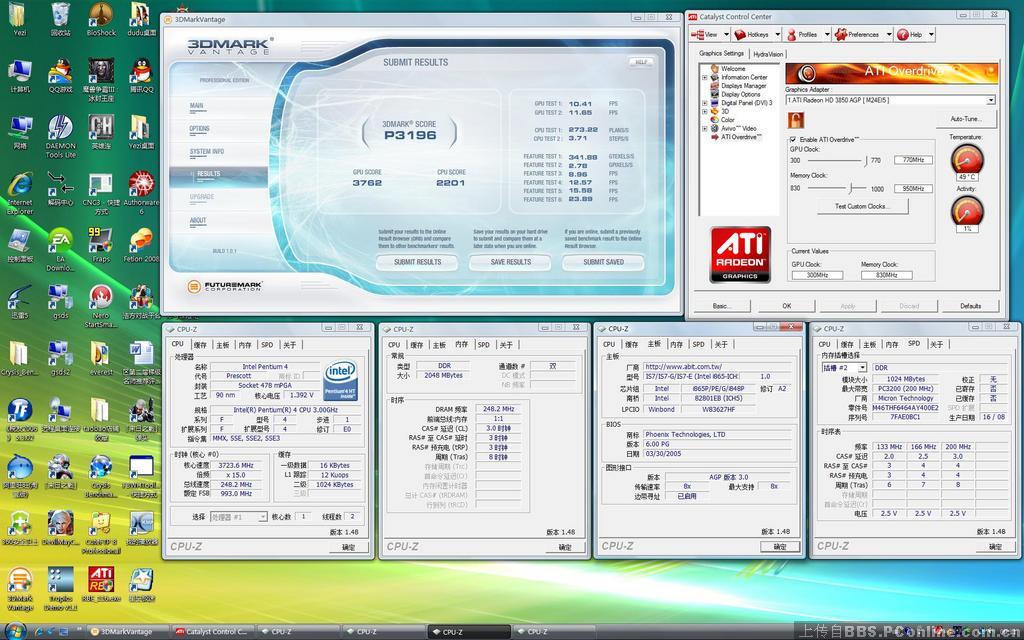The height and width of the screenshot is (640, 1024).
Task: Open the Graphics Adapter dropdown
Action: click(991, 100)
